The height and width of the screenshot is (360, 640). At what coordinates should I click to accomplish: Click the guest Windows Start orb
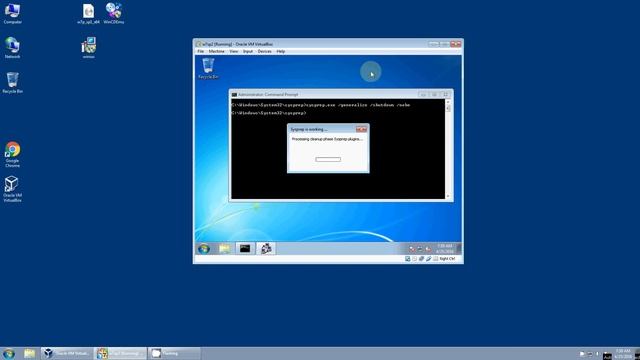tap(204, 249)
